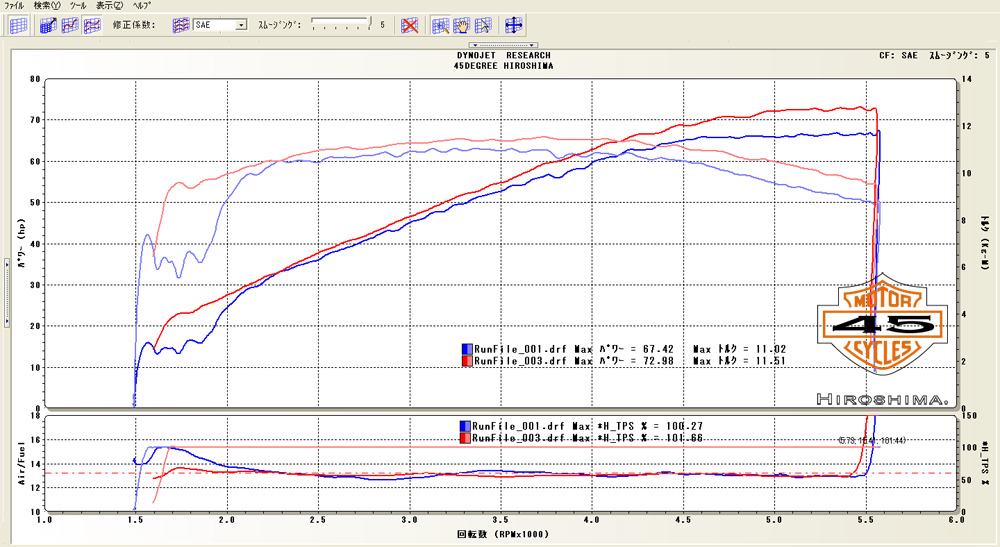Viewport: 1000px width, 547px height.
Task: Open the ツール menu
Action: (77, 6)
